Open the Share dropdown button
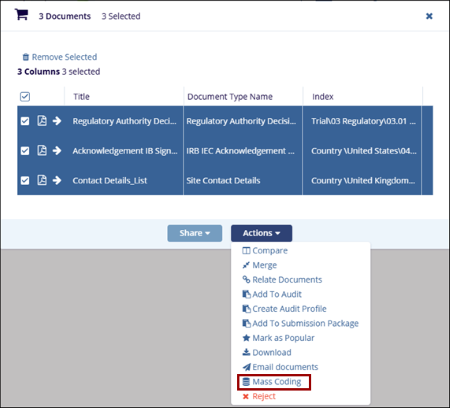Viewport: 450px width, 408px height. 195,233
